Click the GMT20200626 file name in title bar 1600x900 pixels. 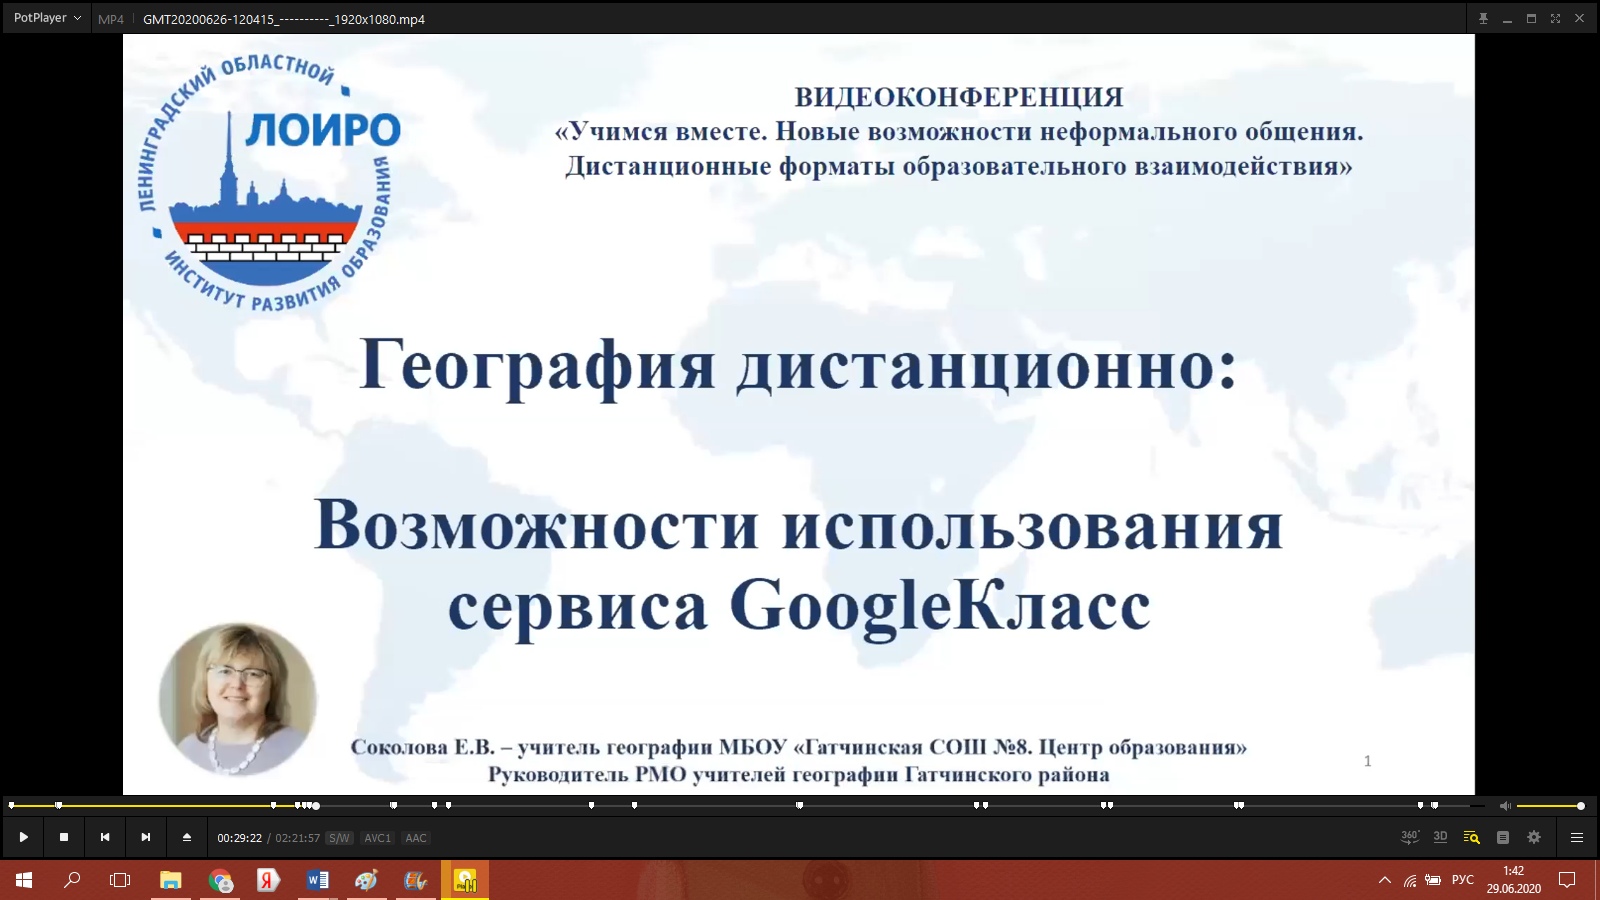pyautogui.click(x=284, y=19)
